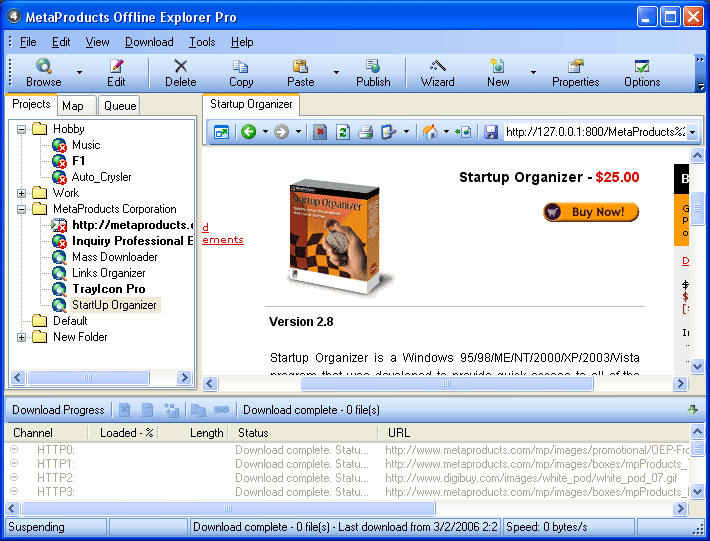Open Options from the toolbar
Screen dimensions: 710x541
tap(642, 72)
